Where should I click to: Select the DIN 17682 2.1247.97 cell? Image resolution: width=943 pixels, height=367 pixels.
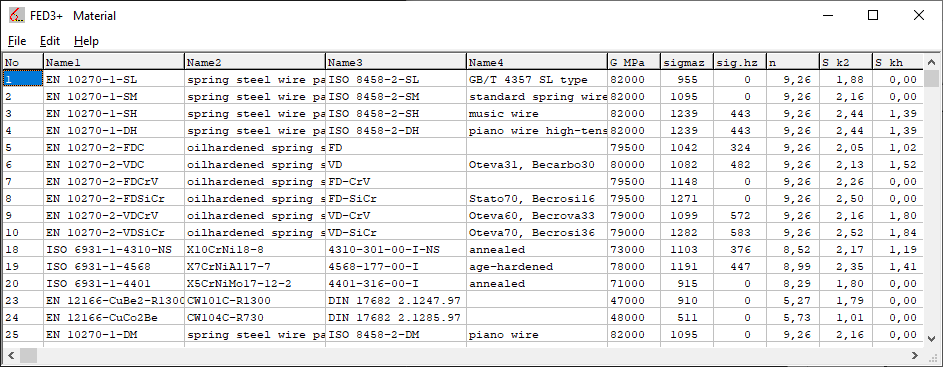pos(396,300)
